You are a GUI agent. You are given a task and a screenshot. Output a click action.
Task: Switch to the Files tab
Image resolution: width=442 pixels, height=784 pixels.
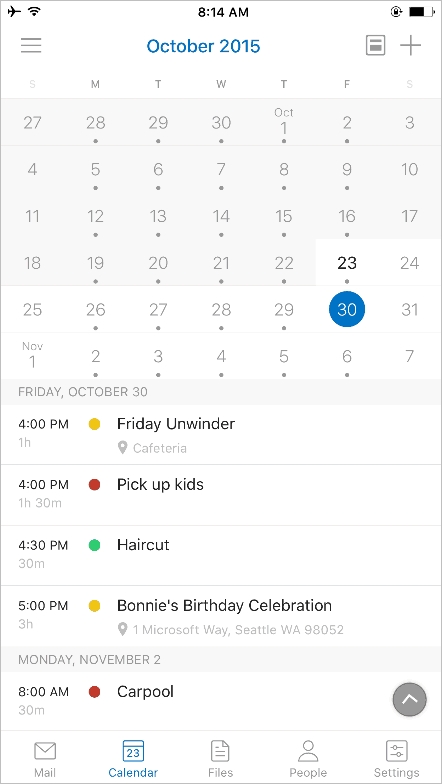point(220,758)
